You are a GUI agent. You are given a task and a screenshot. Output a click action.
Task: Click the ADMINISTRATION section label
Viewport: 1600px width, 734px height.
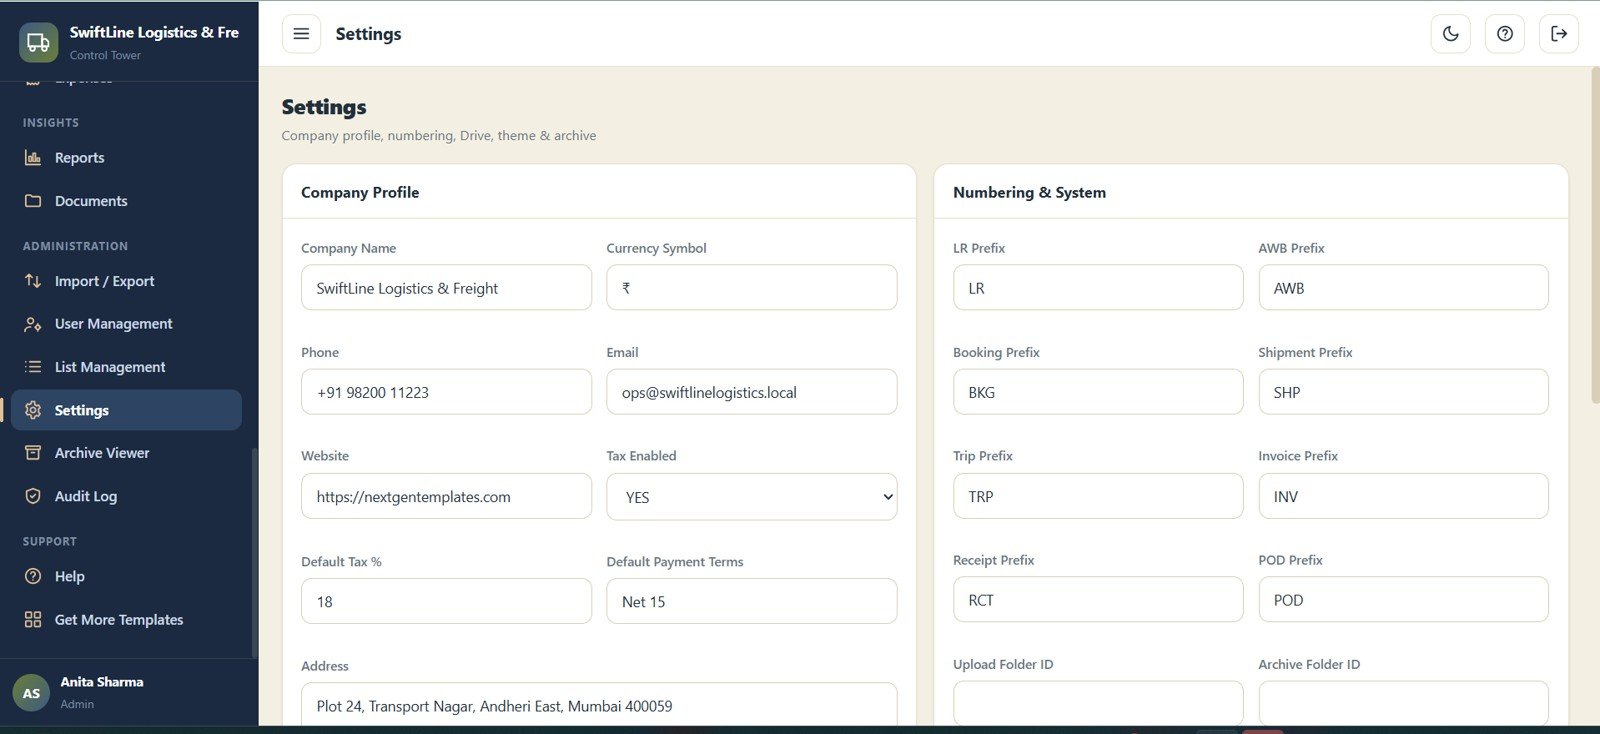[x=75, y=246]
